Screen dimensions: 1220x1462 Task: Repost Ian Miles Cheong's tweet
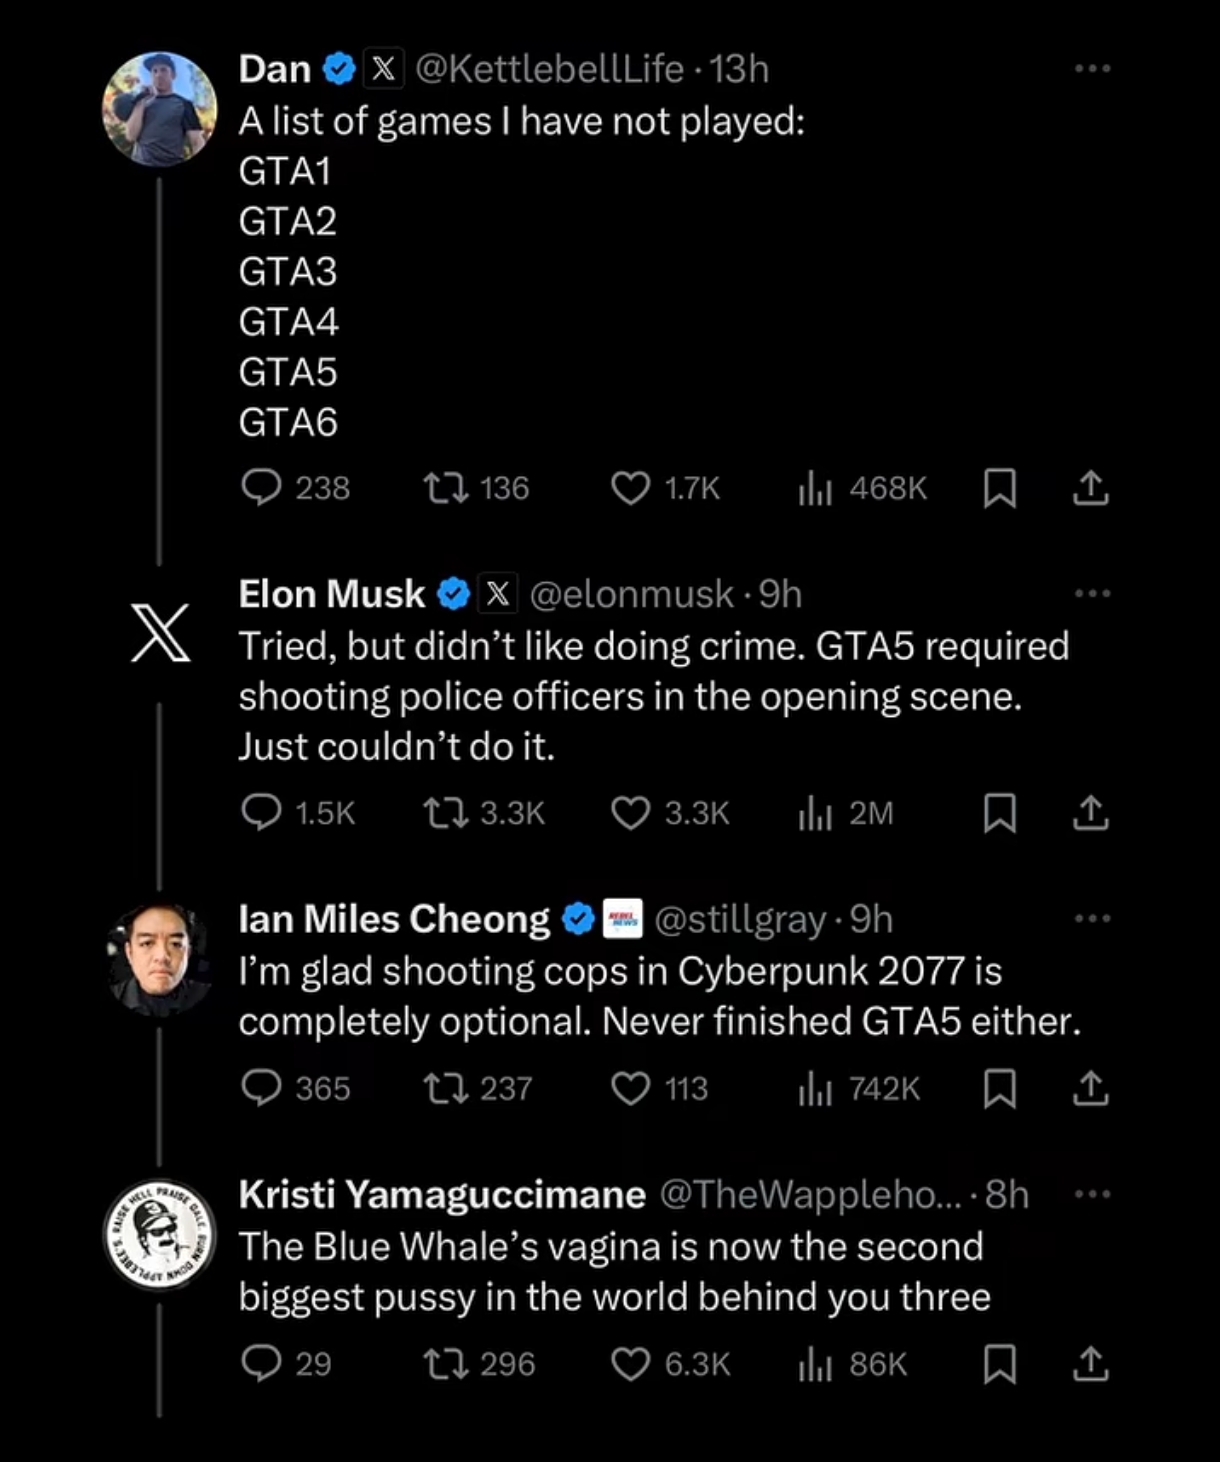click(x=445, y=1088)
